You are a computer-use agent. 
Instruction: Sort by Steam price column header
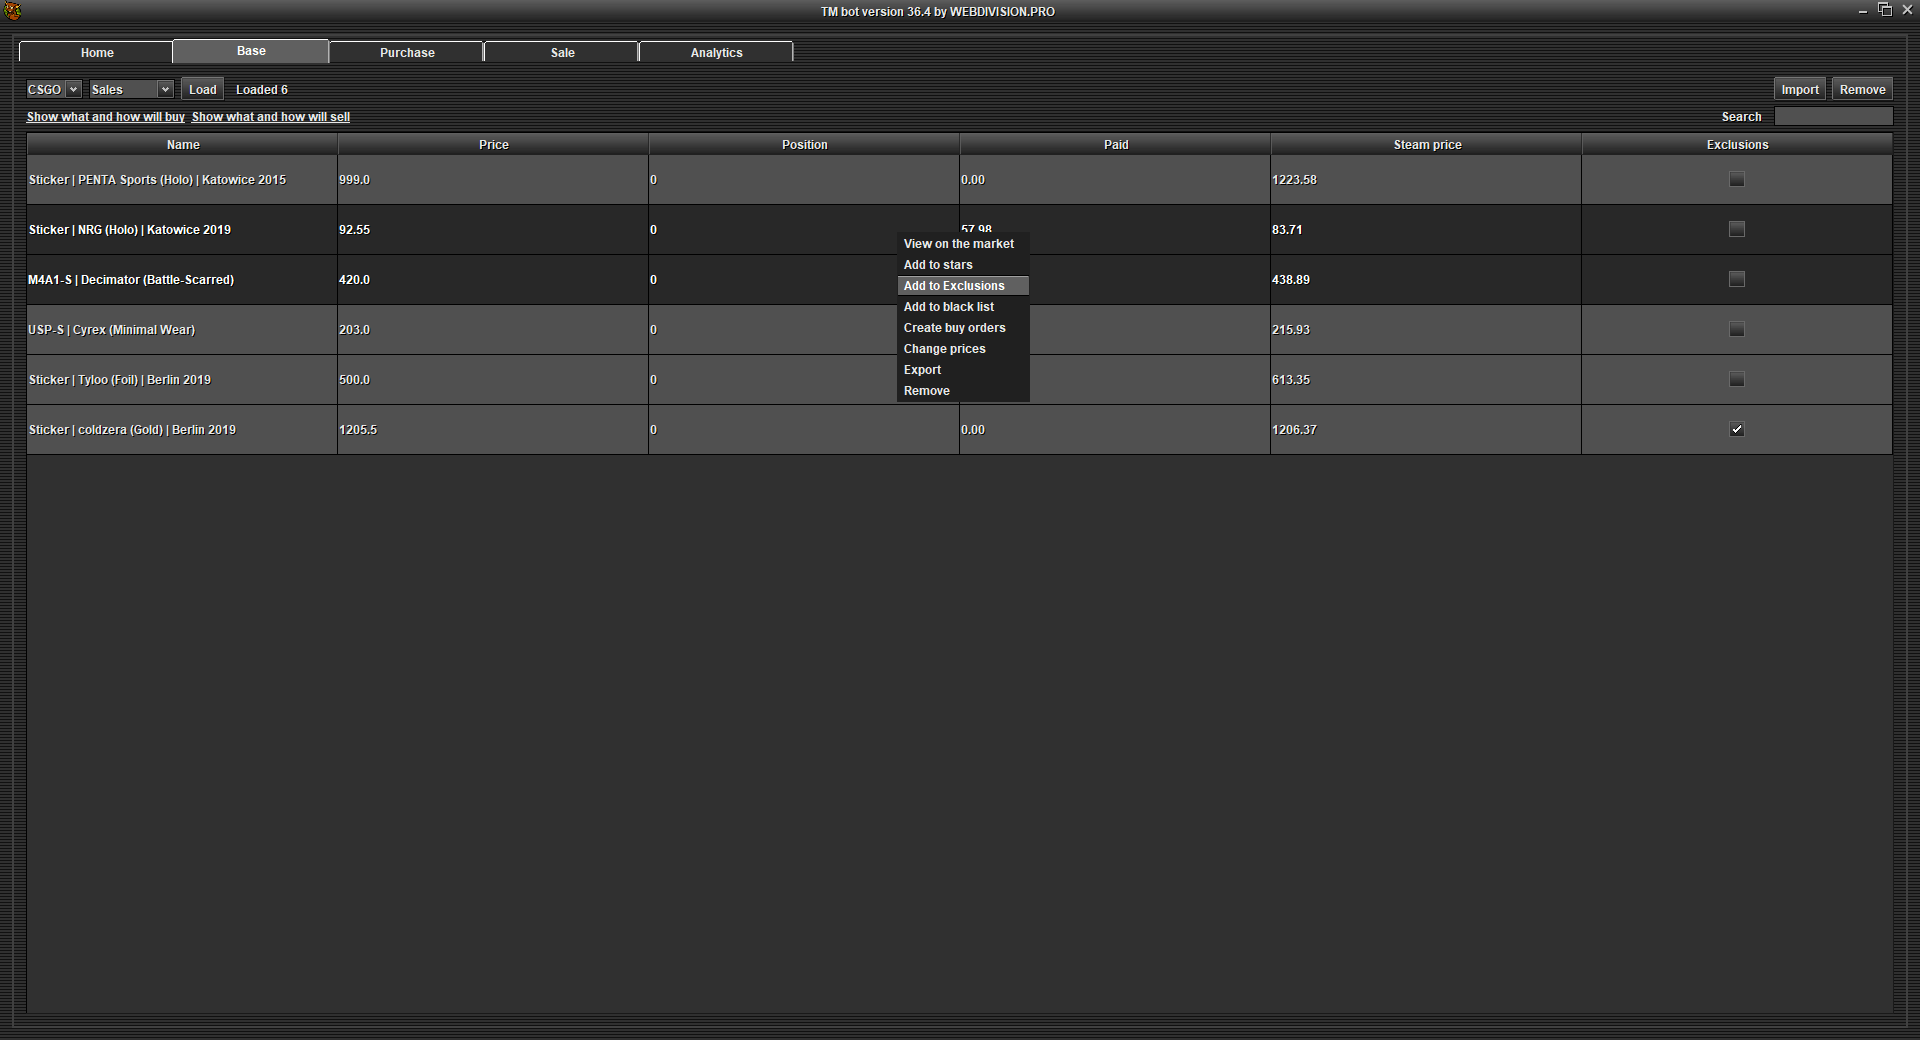(x=1426, y=145)
